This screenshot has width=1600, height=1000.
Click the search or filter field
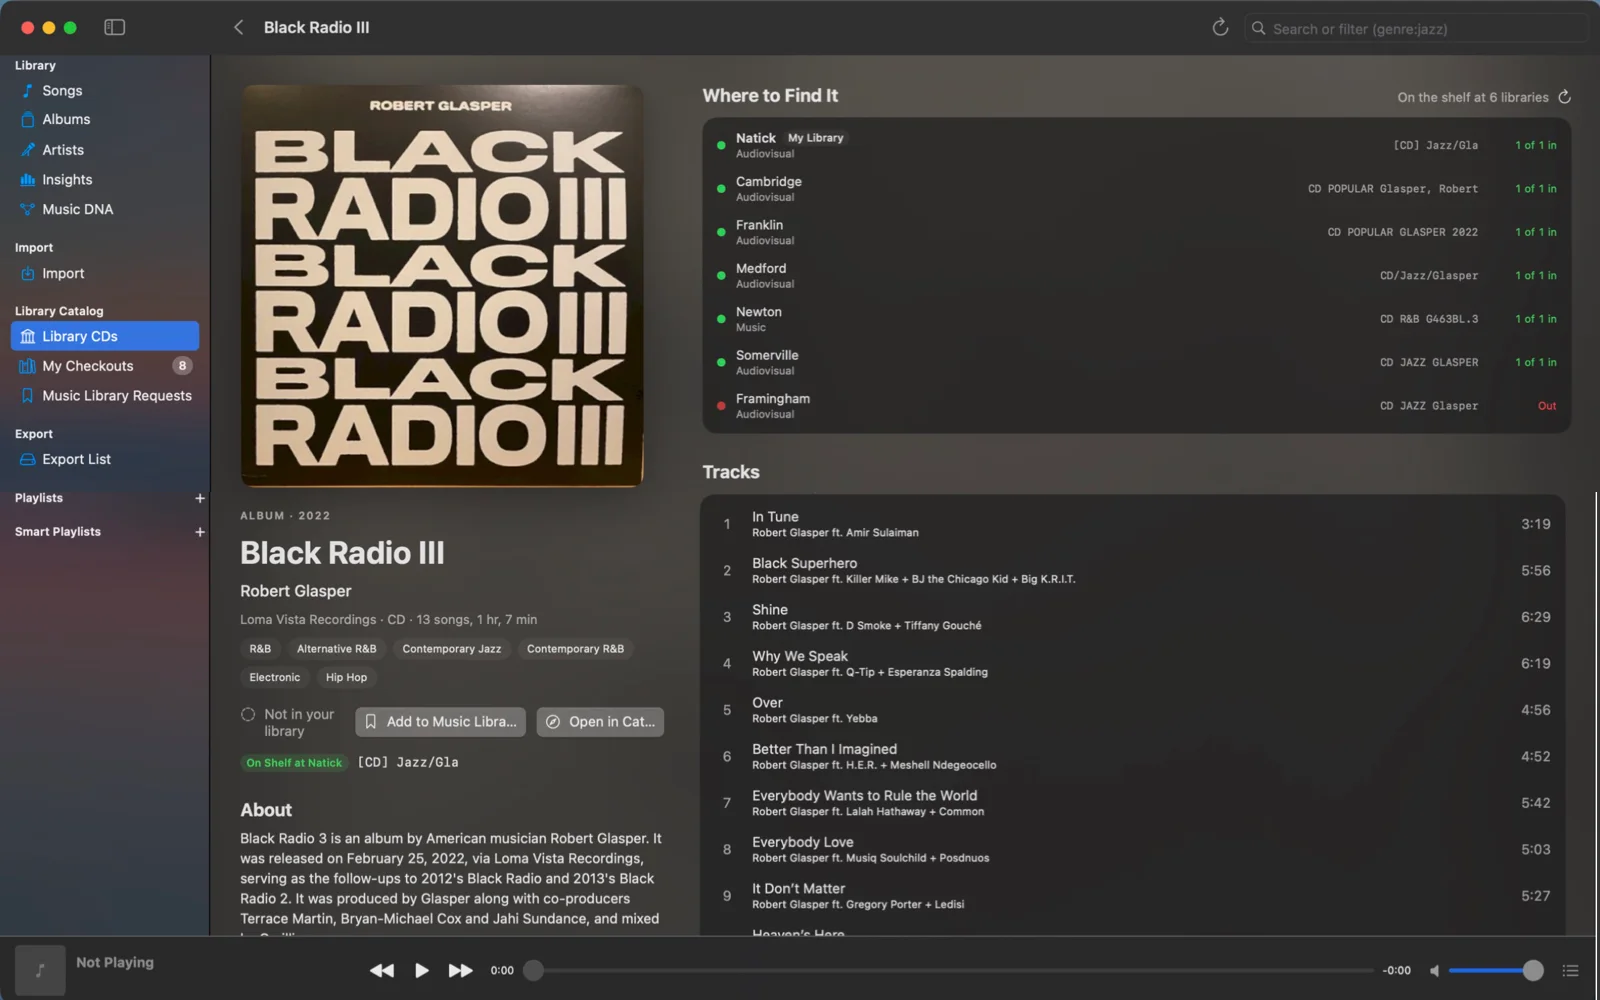click(x=1415, y=29)
